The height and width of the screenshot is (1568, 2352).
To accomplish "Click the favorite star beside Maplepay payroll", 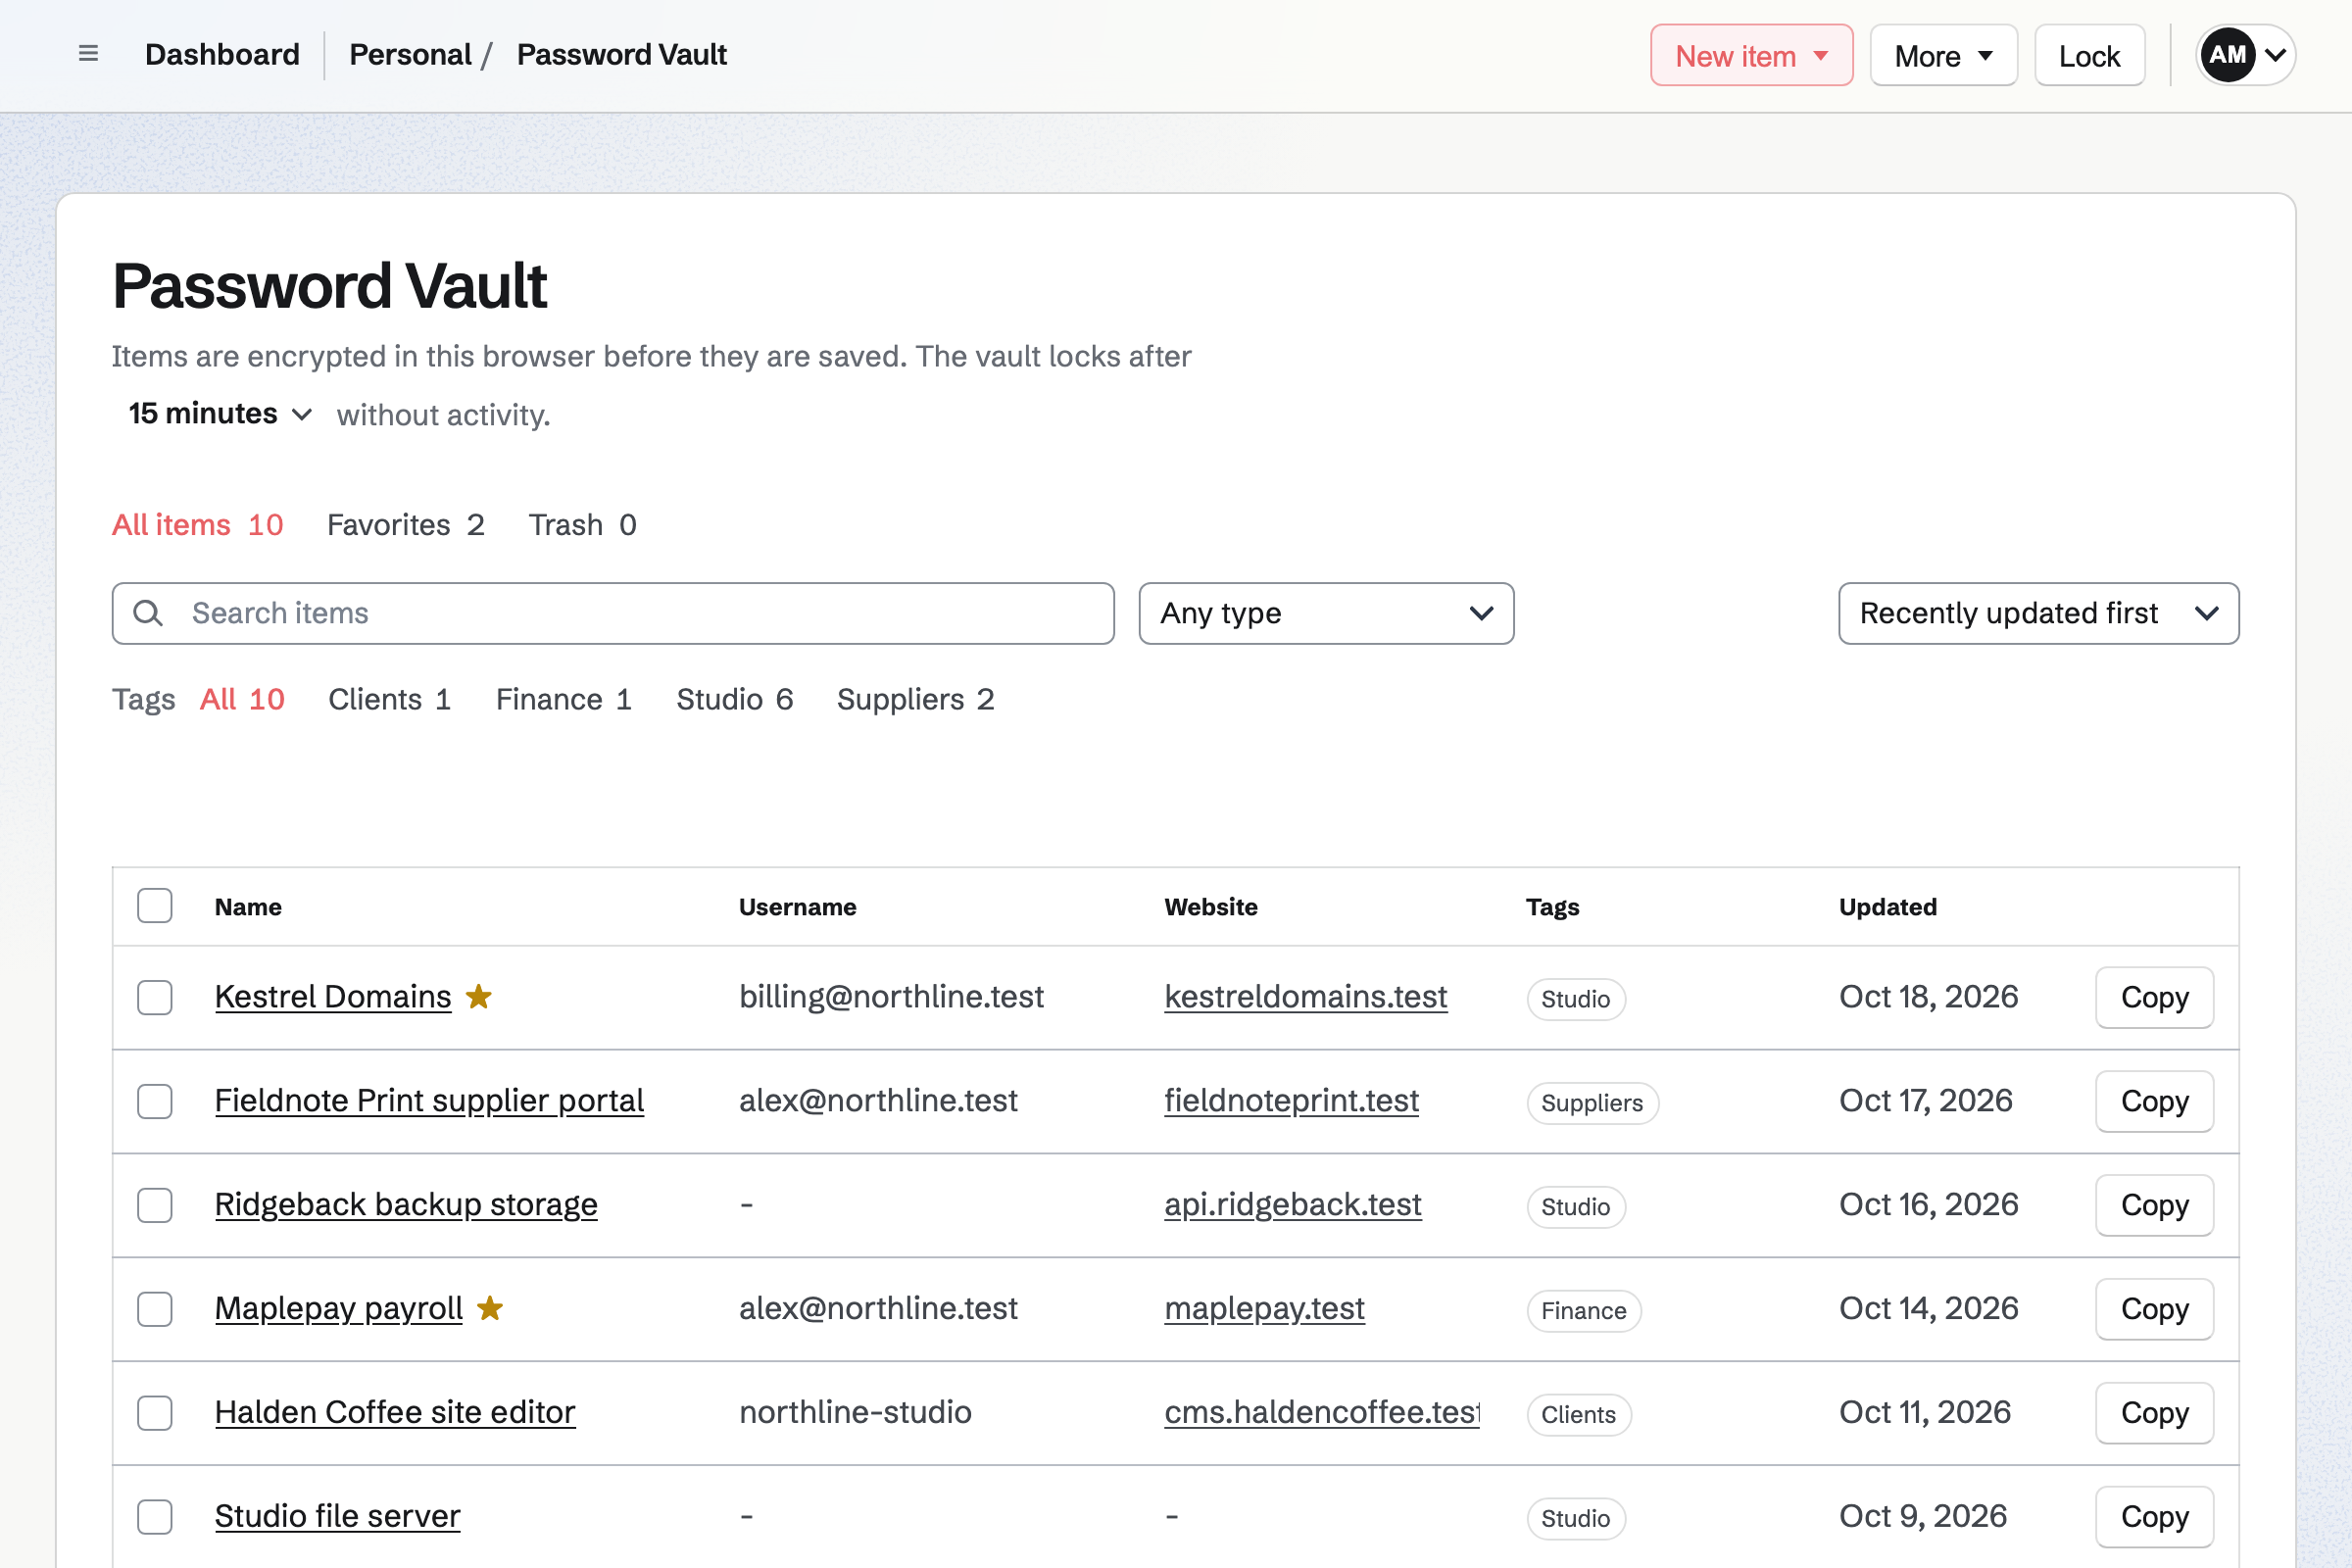I will click(x=490, y=1308).
